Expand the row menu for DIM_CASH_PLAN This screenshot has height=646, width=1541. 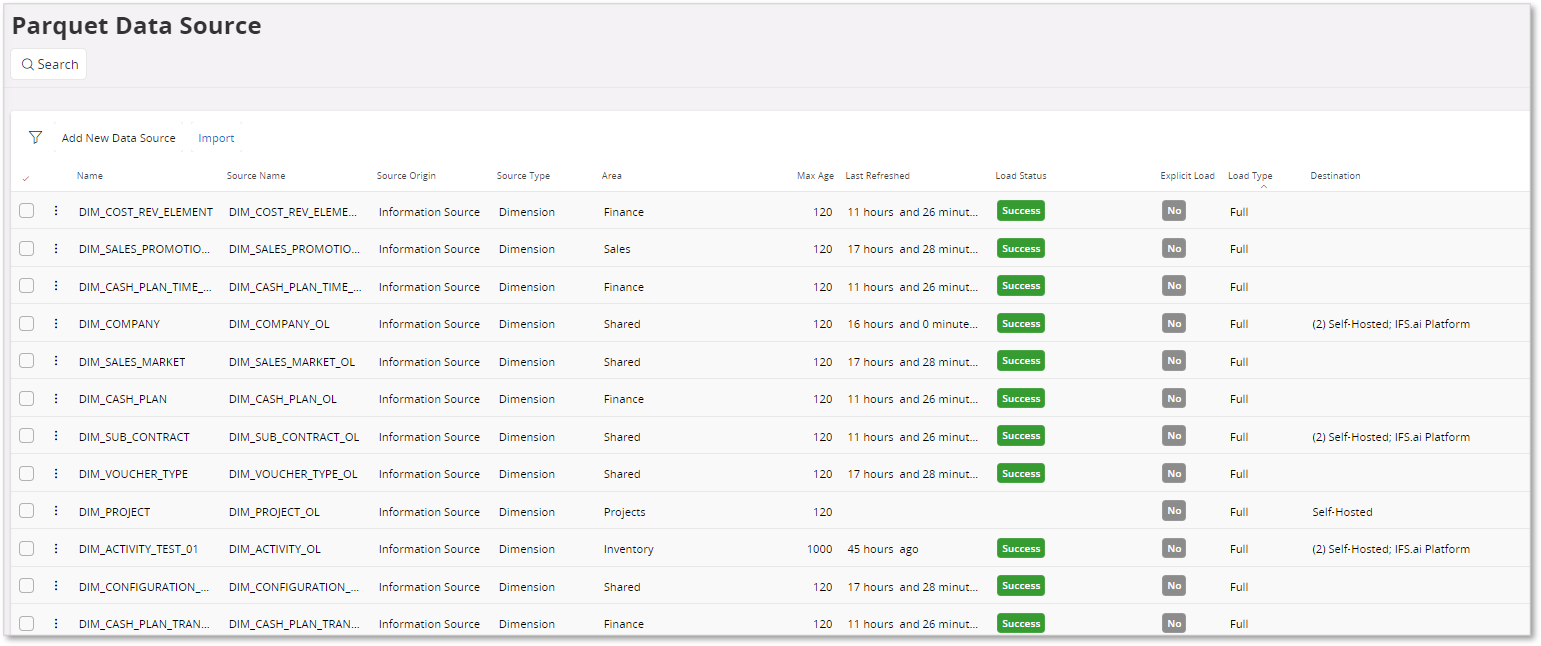click(x=56, y=398)
